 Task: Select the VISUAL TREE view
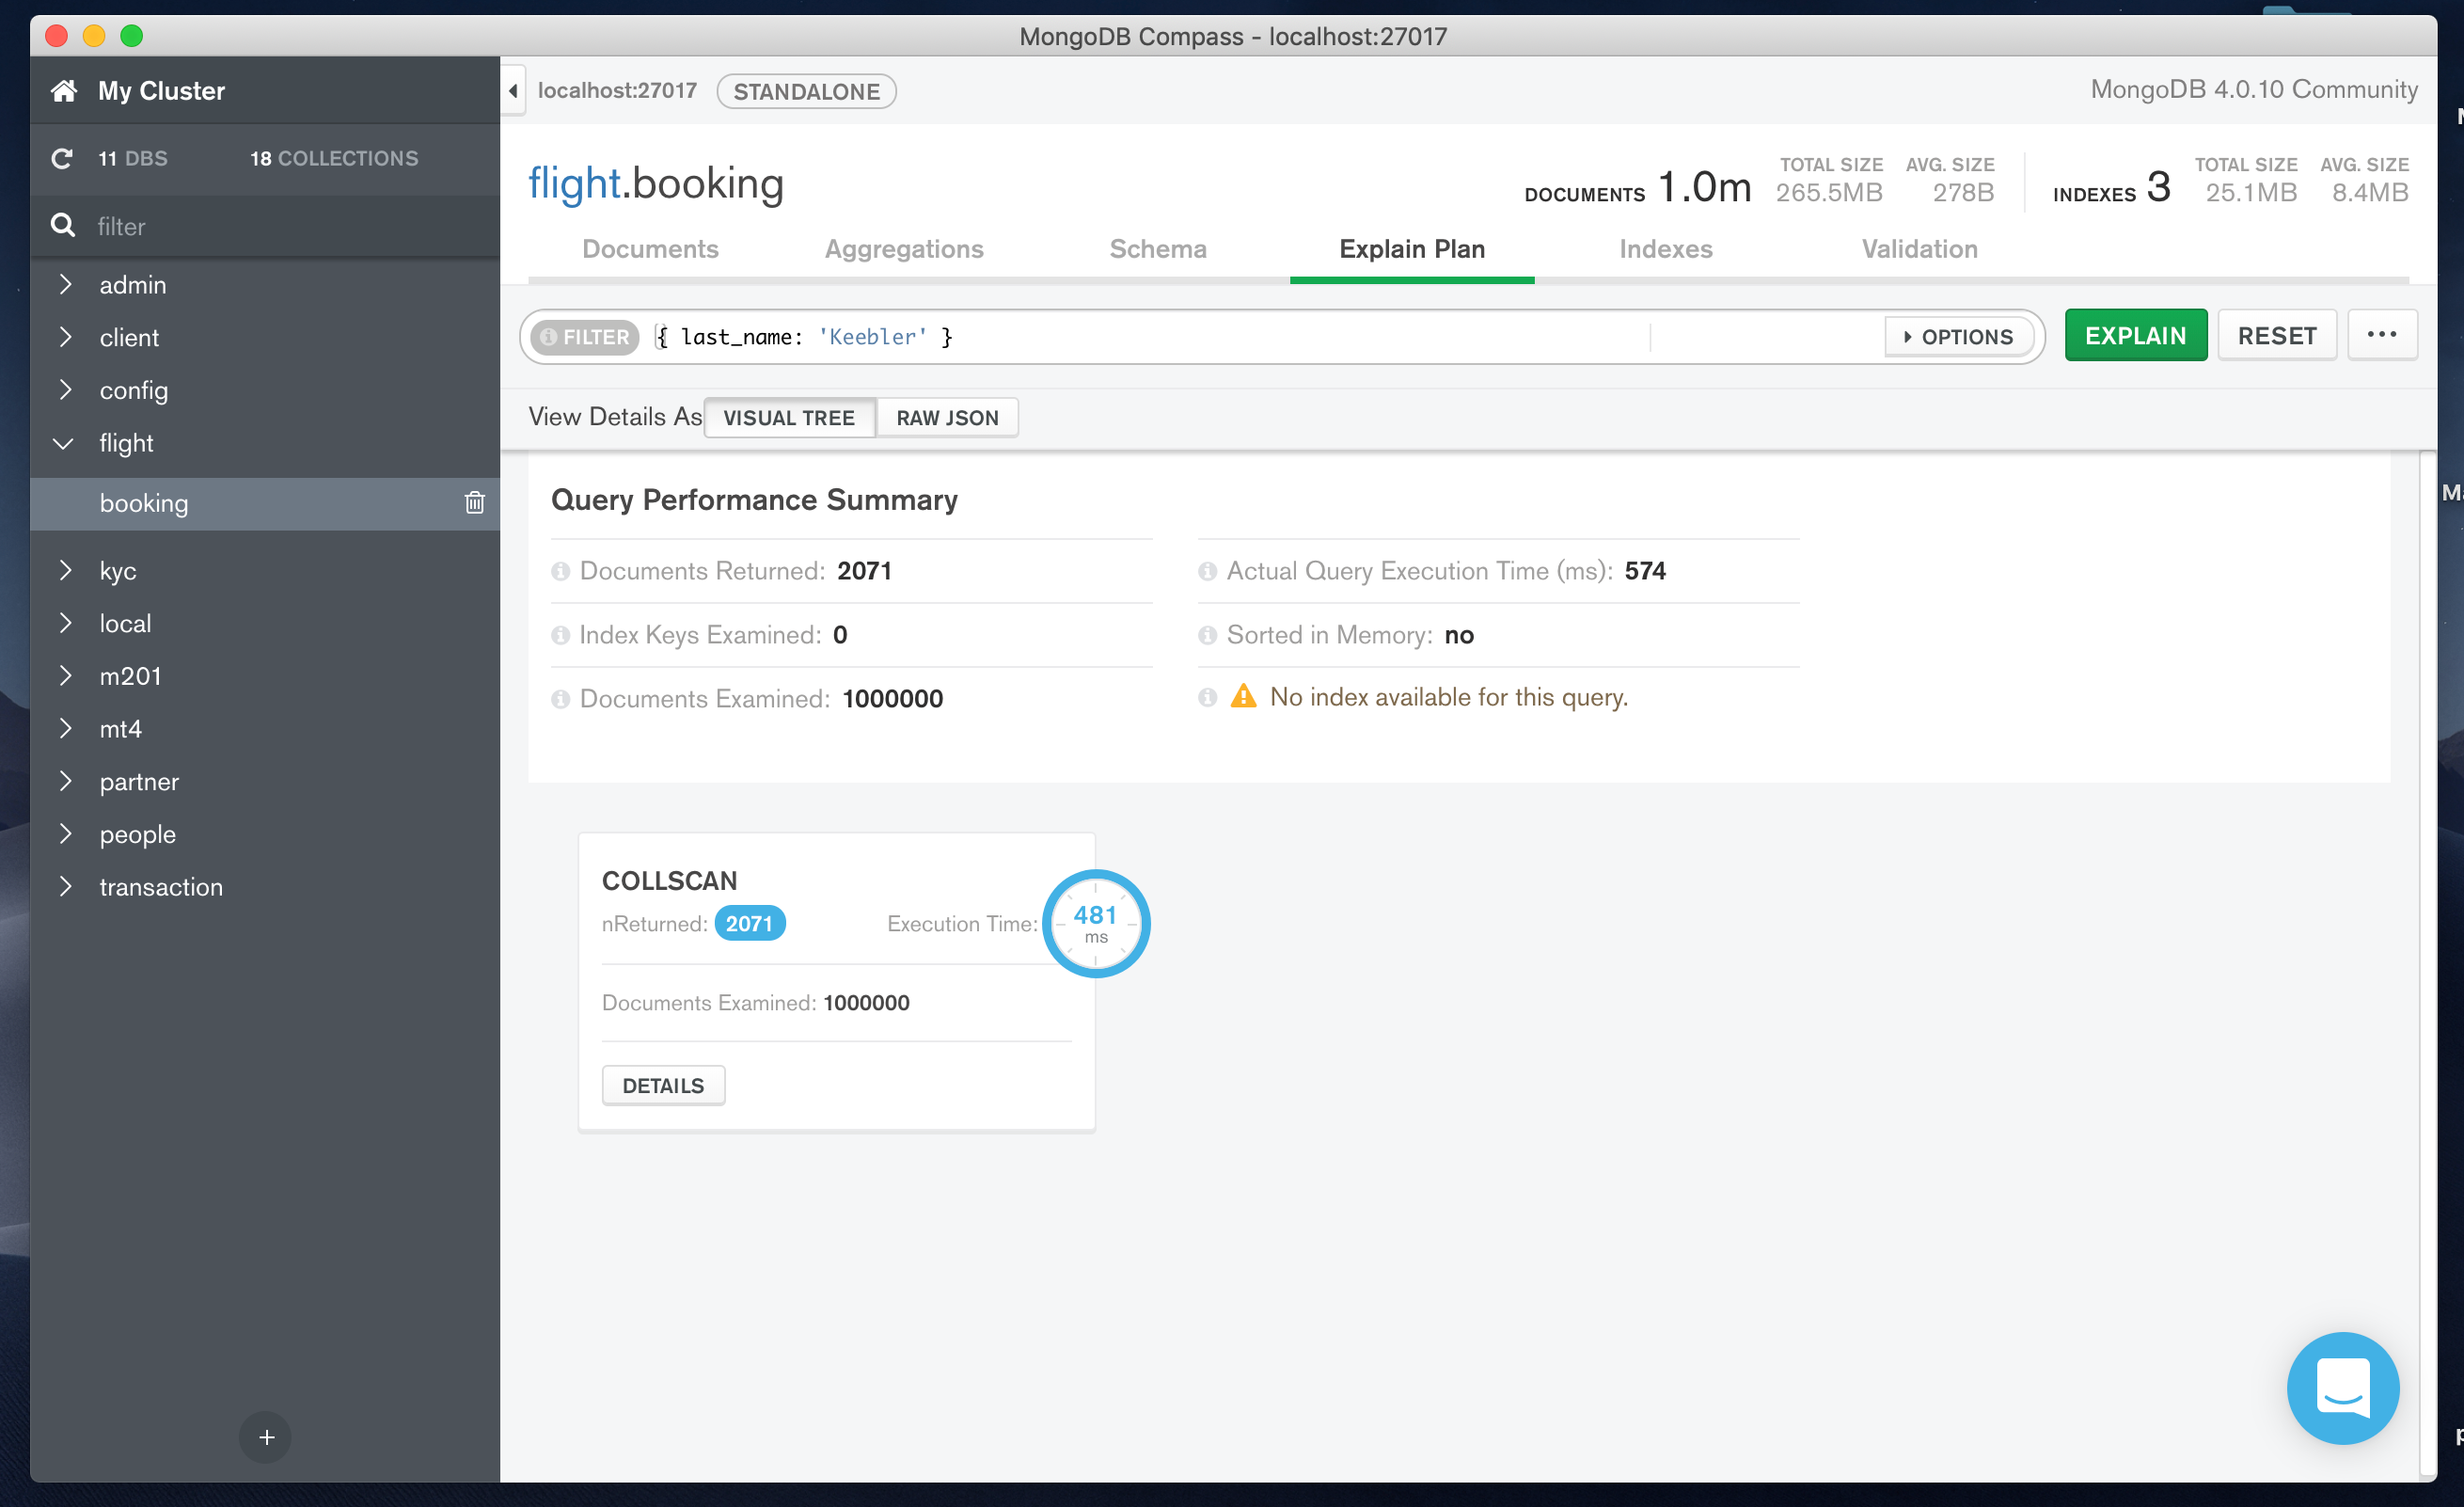click(x=789, y=417)
